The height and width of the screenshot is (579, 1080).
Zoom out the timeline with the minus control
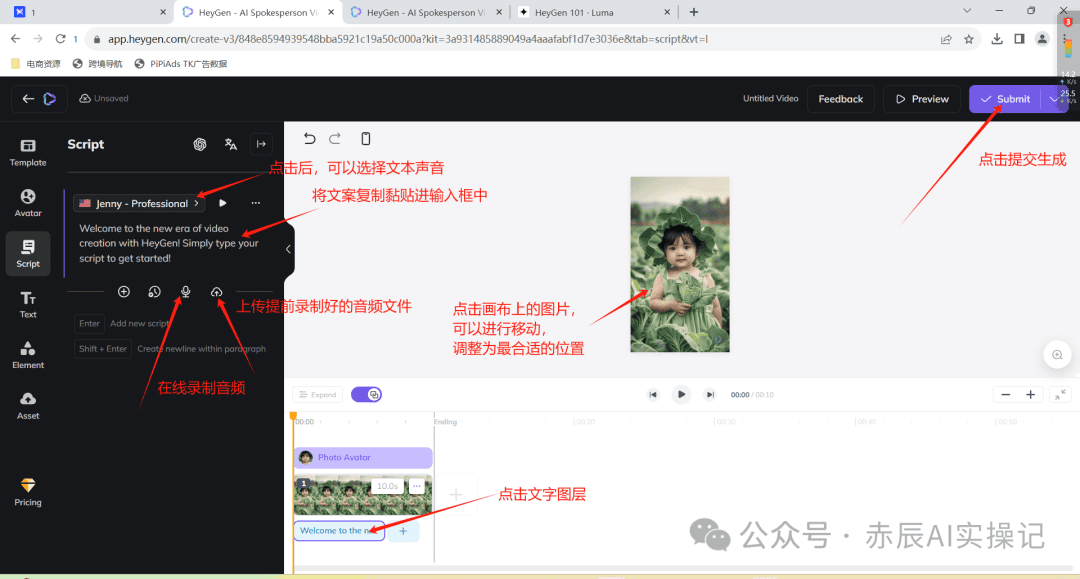click(x=1006, y=394)
